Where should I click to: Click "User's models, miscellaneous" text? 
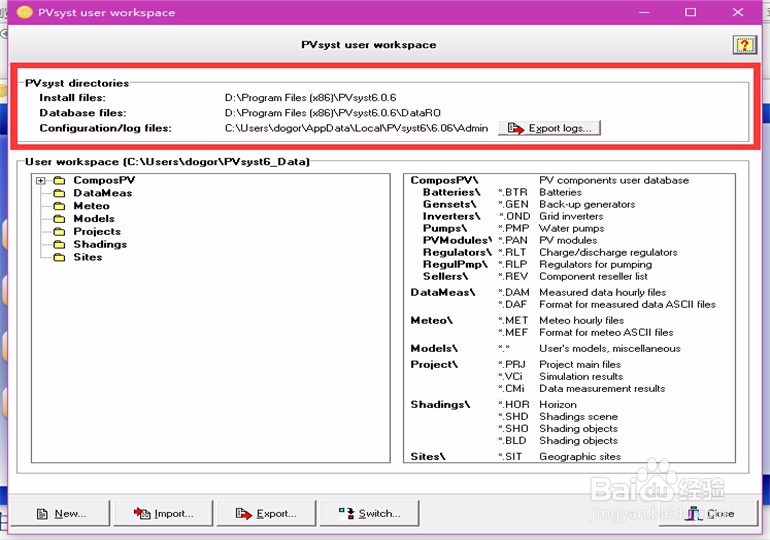coord(610,349)
